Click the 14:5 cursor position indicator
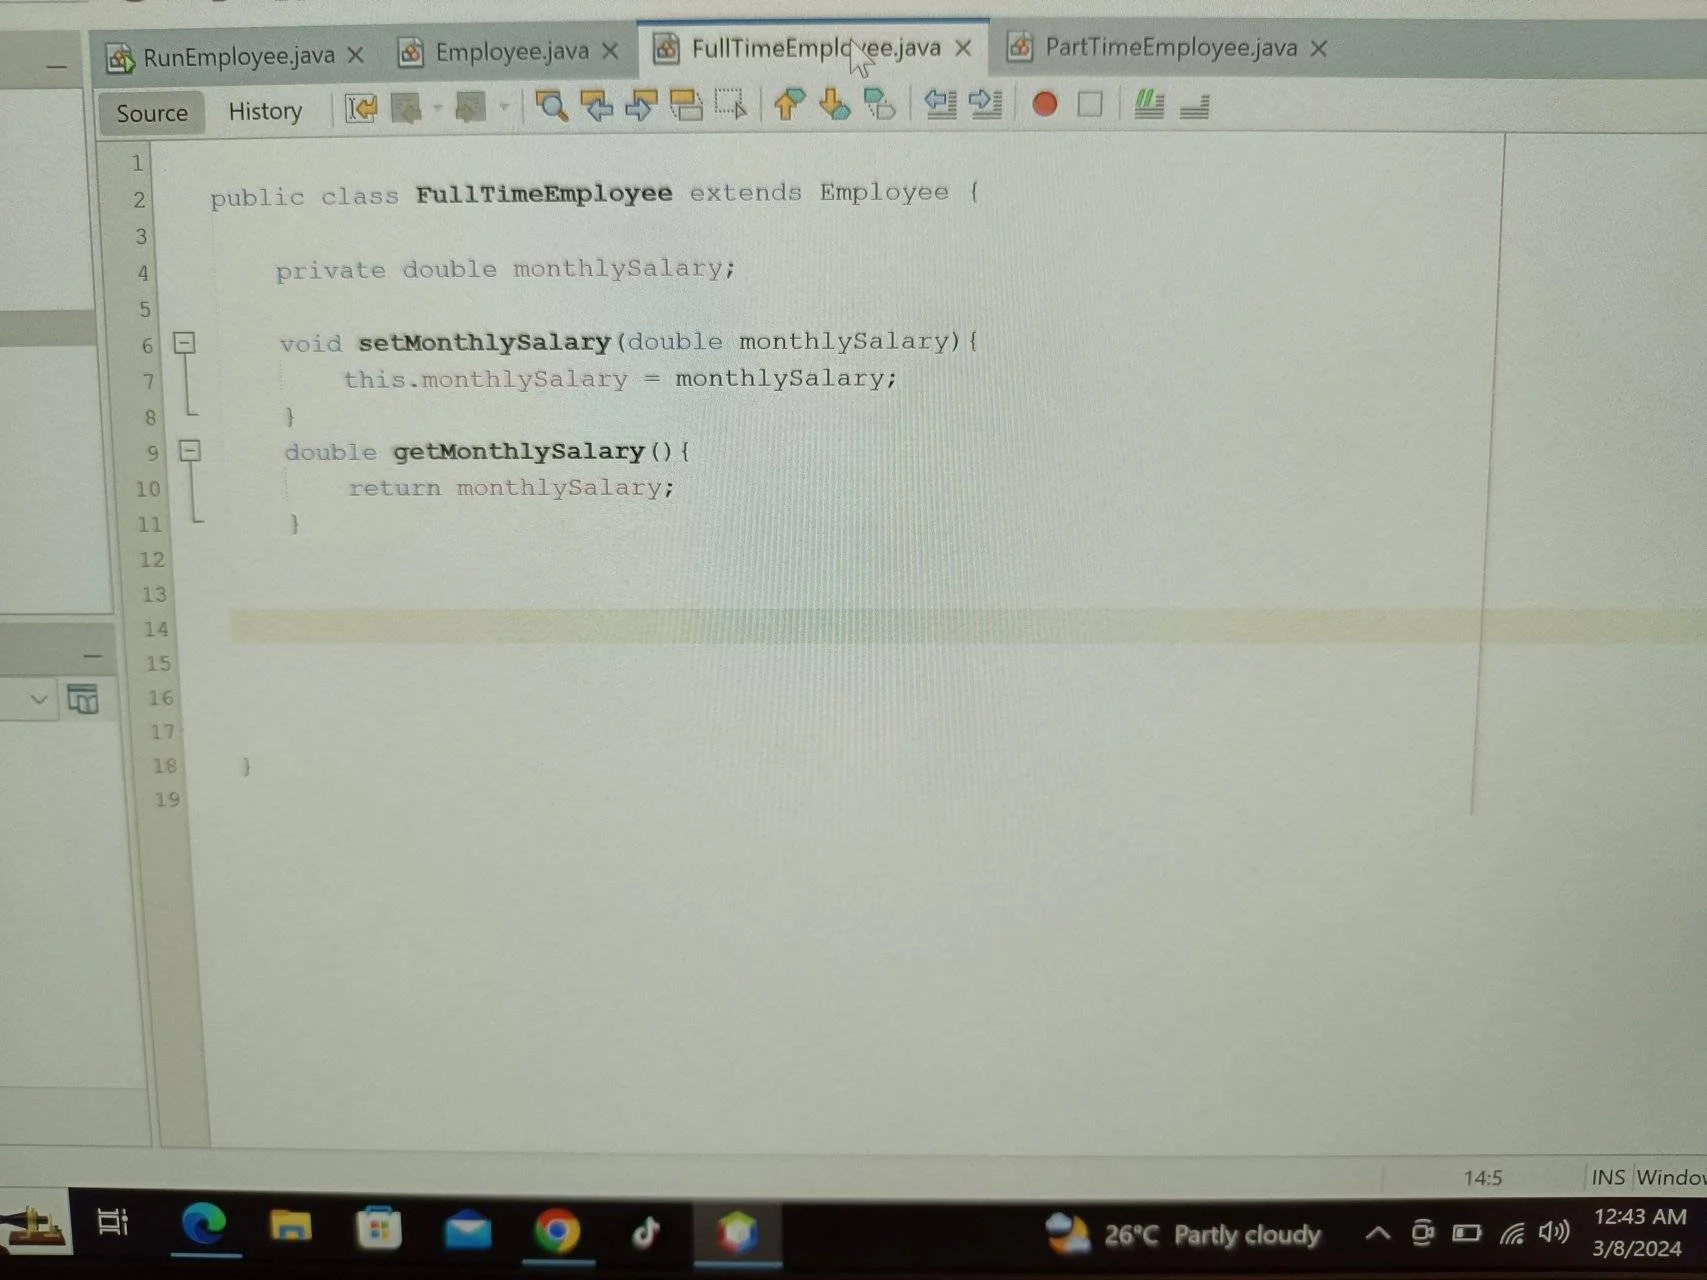 point(1483,1178)
